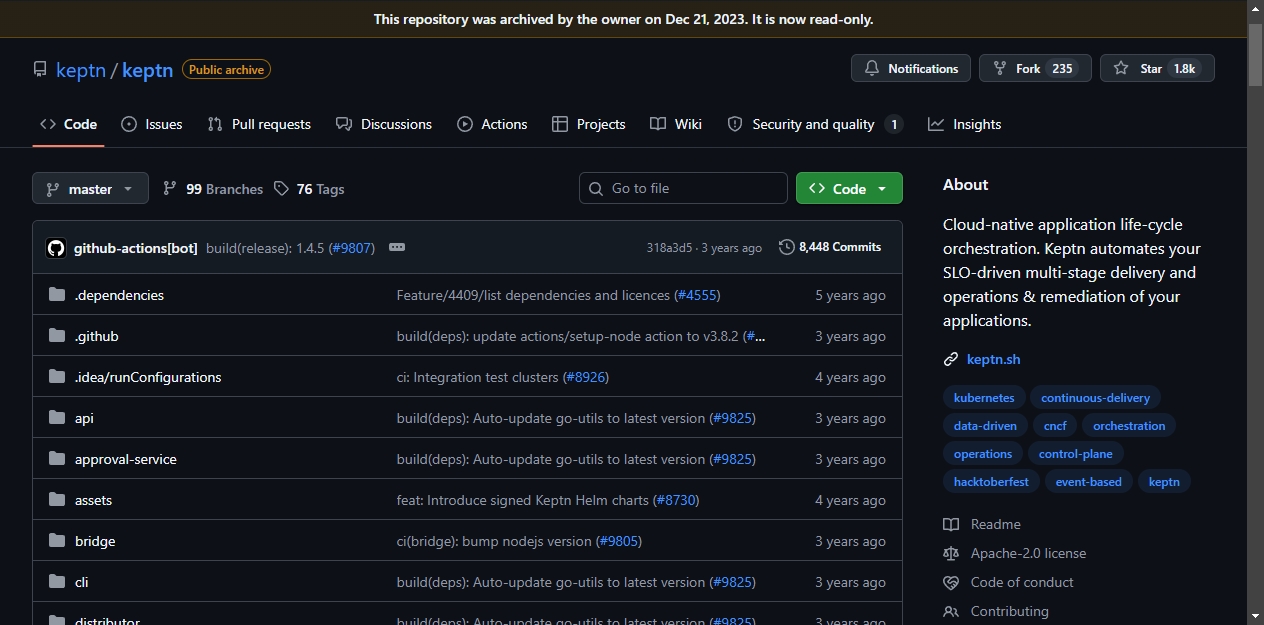Click the operations topic tag
Viewport: 1264px width, 625px height.
point(983,454)
